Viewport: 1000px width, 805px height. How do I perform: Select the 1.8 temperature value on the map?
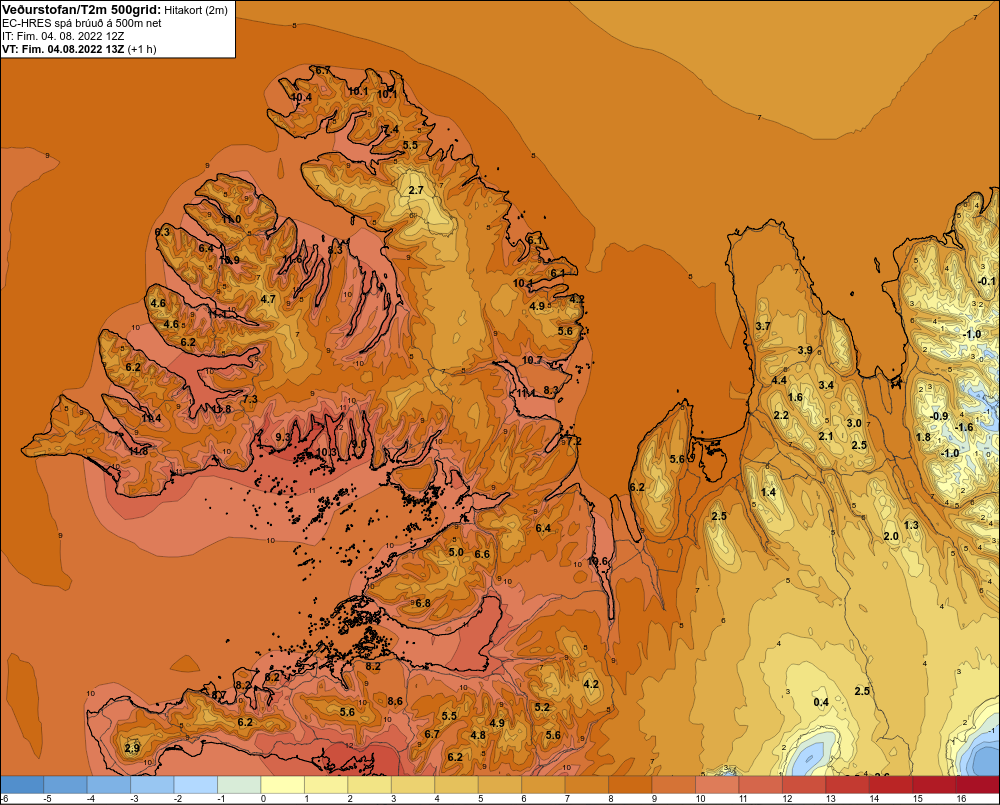(x=923, y=437)
